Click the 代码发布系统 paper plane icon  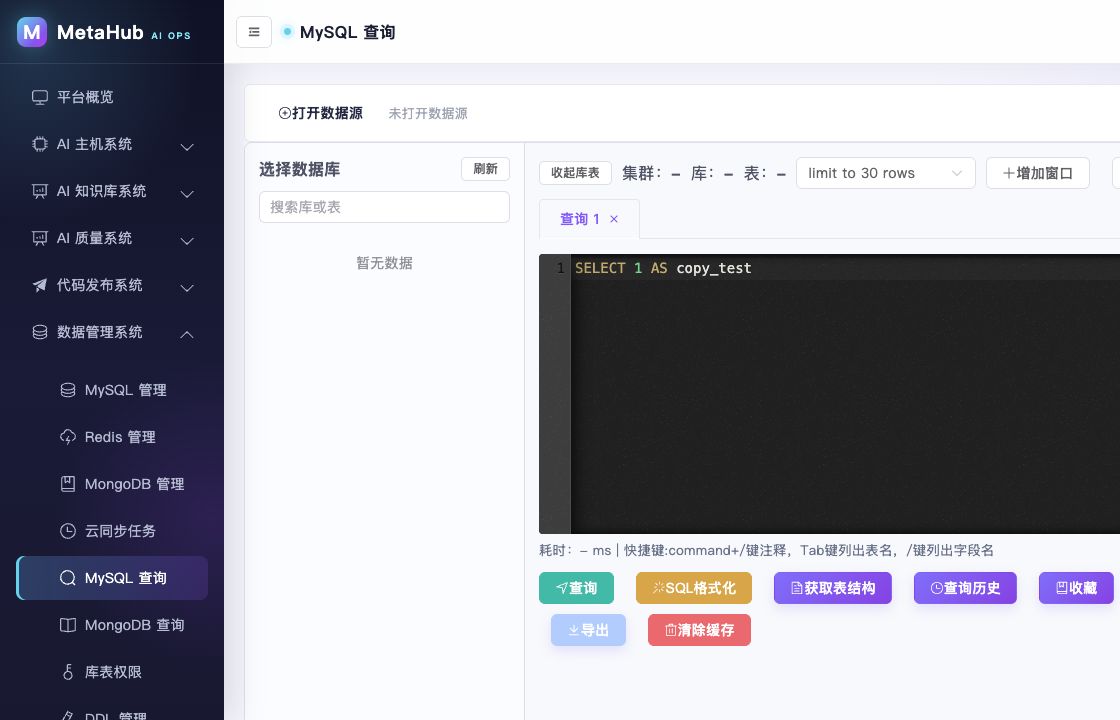[40, 286]
